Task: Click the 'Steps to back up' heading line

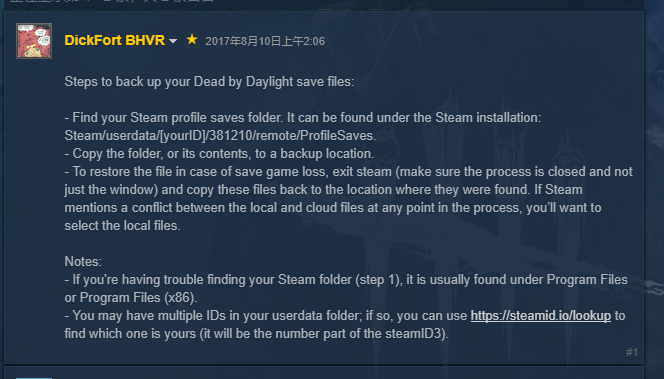Action: pos(209,81)
